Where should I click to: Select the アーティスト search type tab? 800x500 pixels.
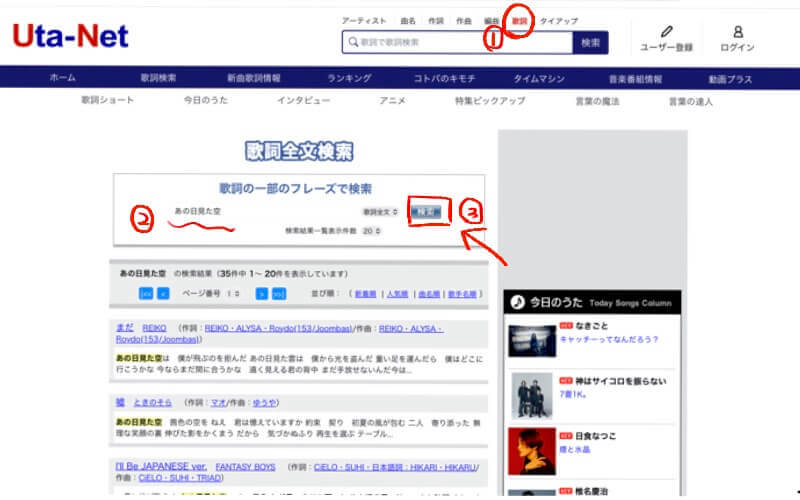[x=364, y=21]
